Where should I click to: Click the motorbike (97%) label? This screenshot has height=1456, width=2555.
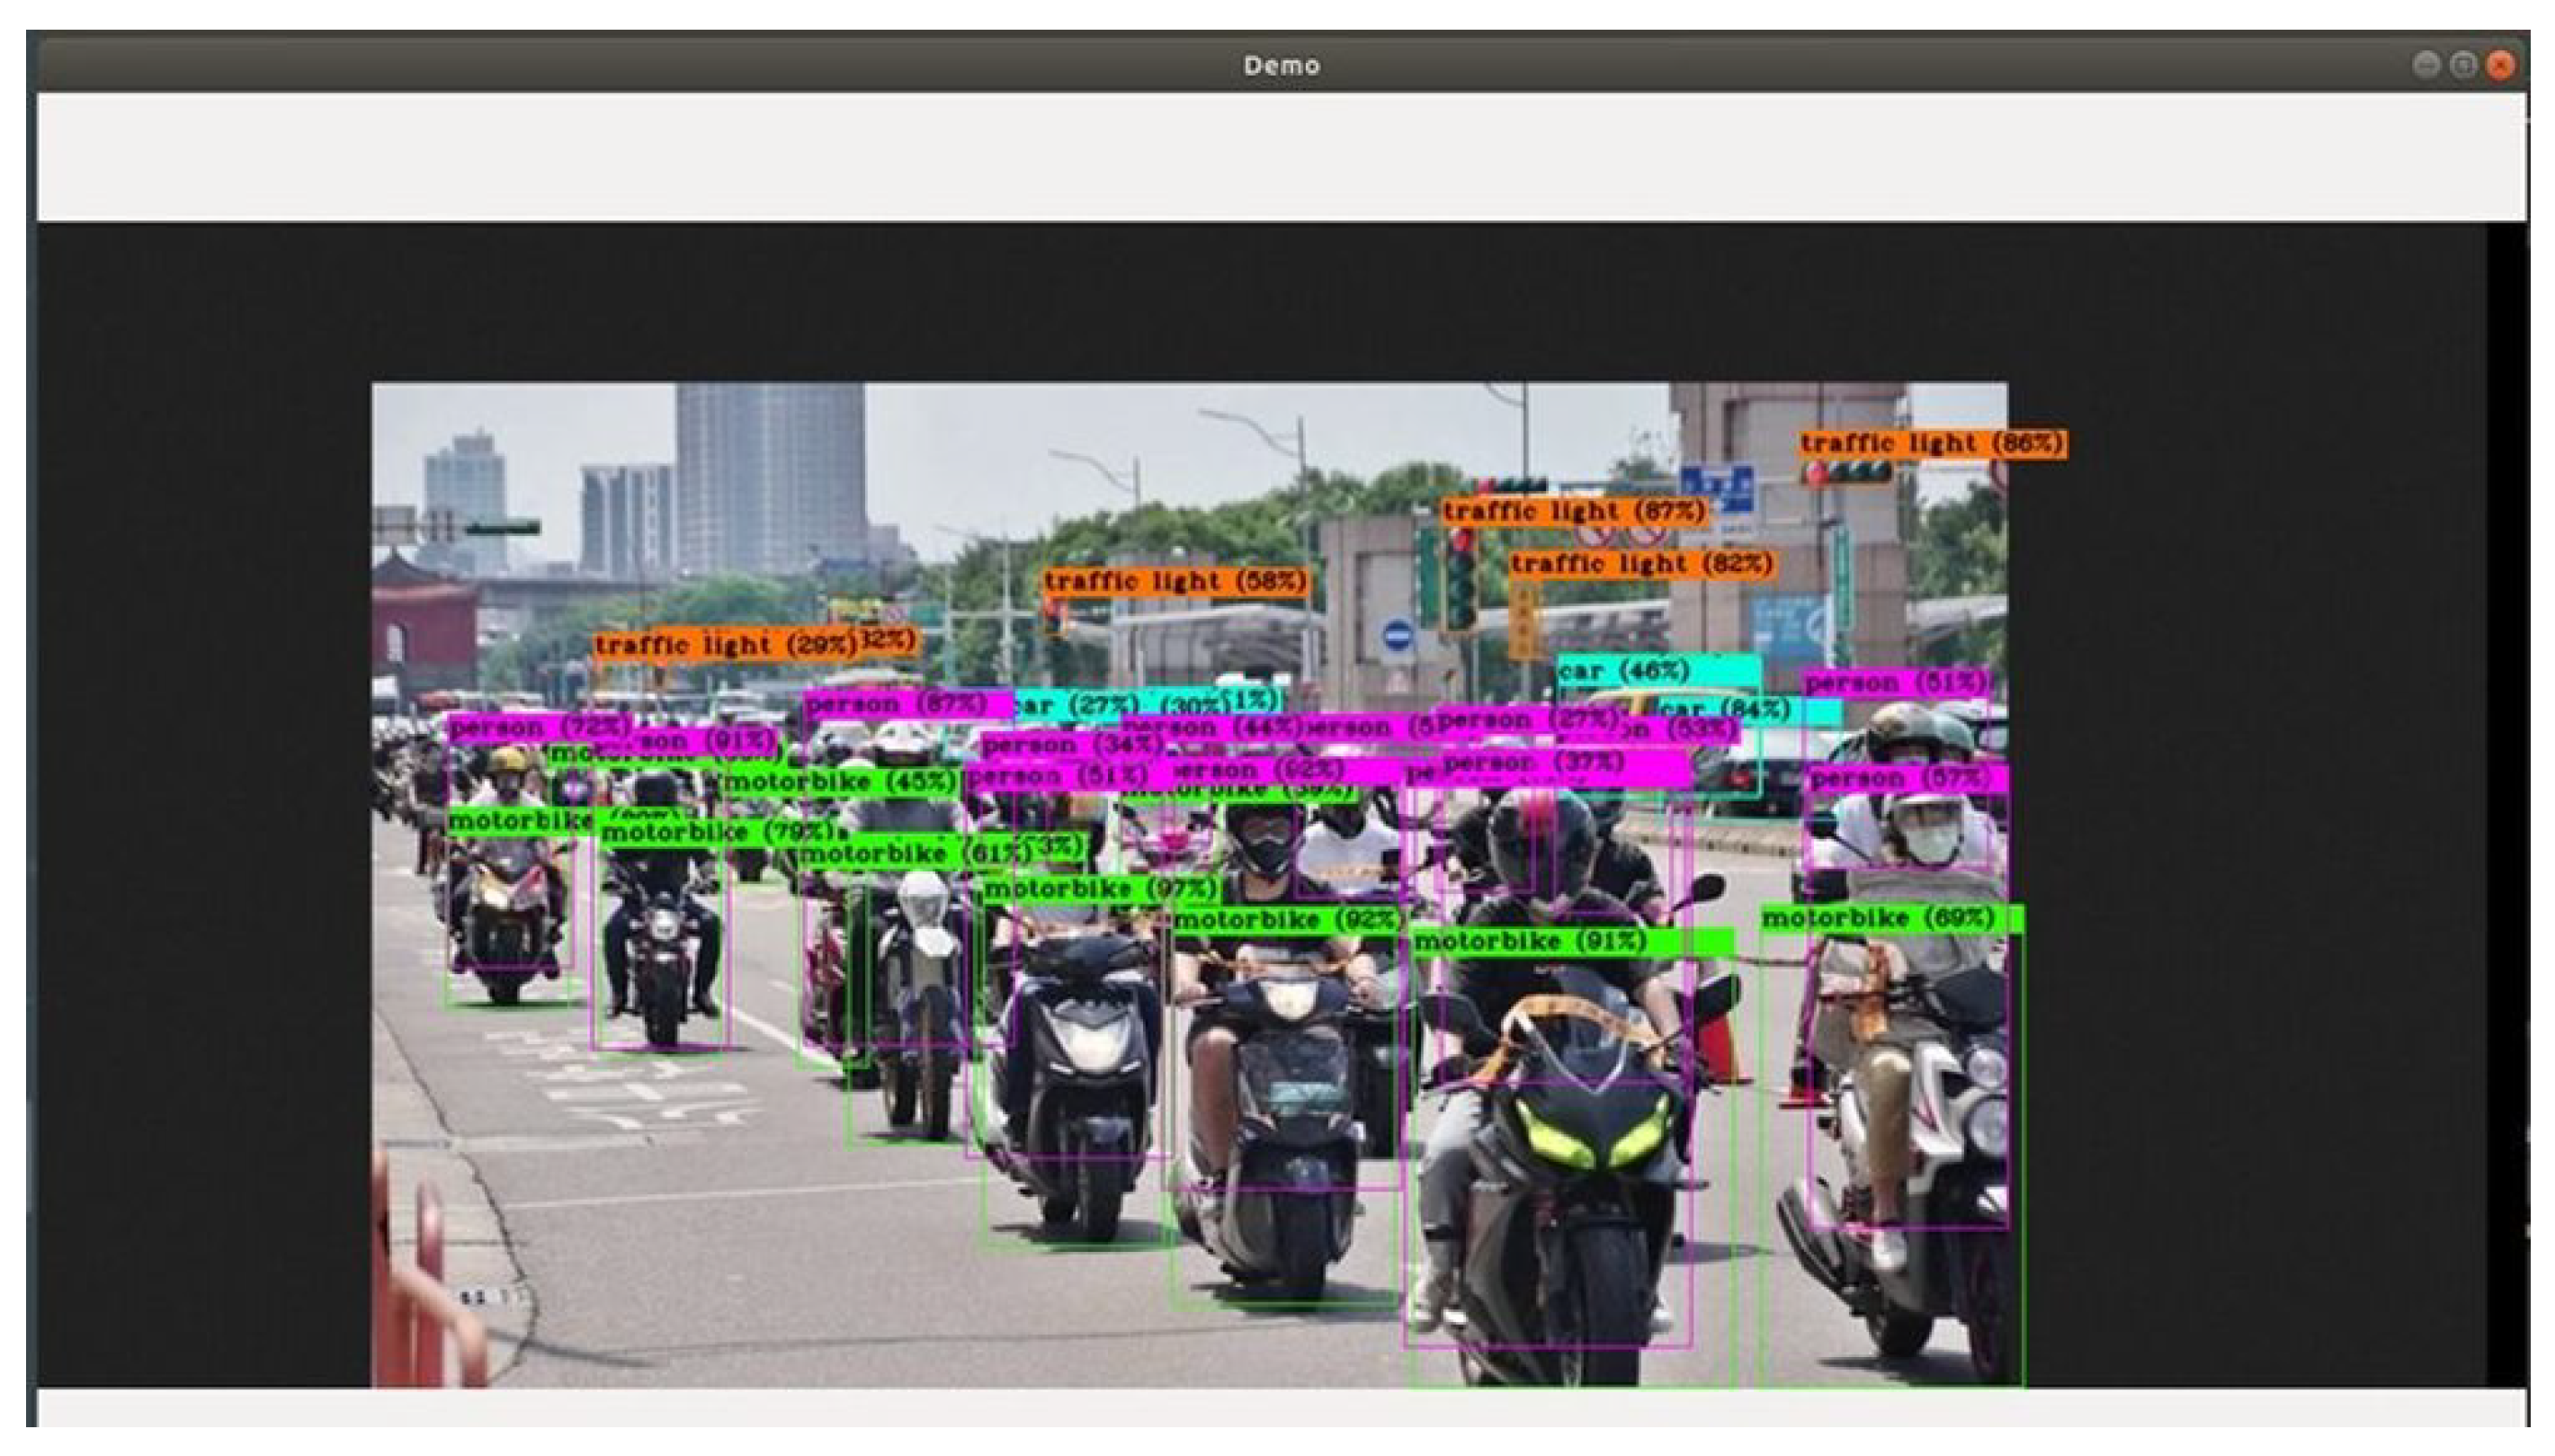click(x=1099, y=889)
